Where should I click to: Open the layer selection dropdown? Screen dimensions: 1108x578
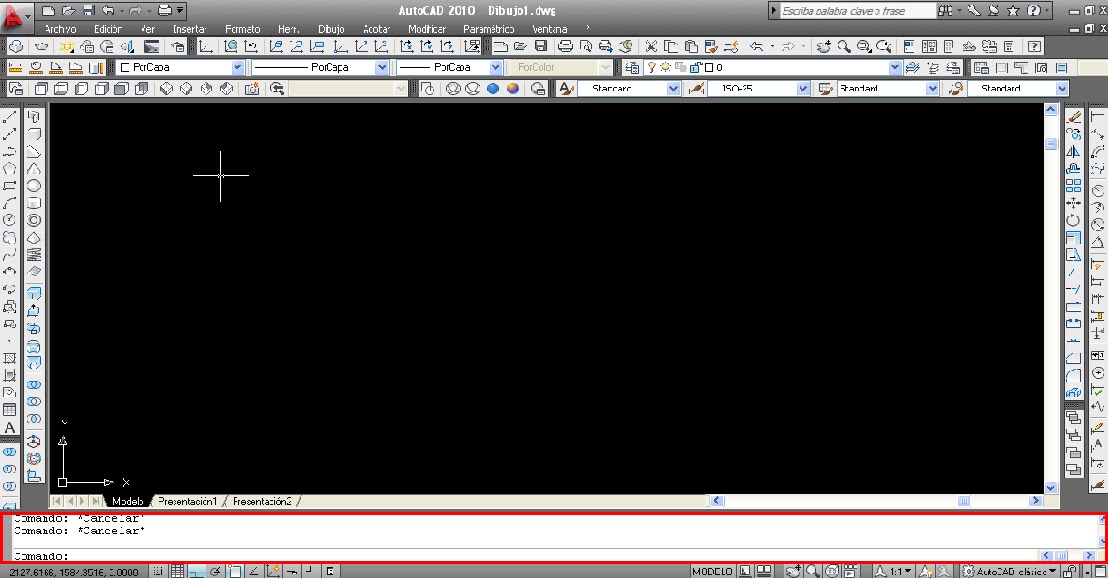click(897, 67)
